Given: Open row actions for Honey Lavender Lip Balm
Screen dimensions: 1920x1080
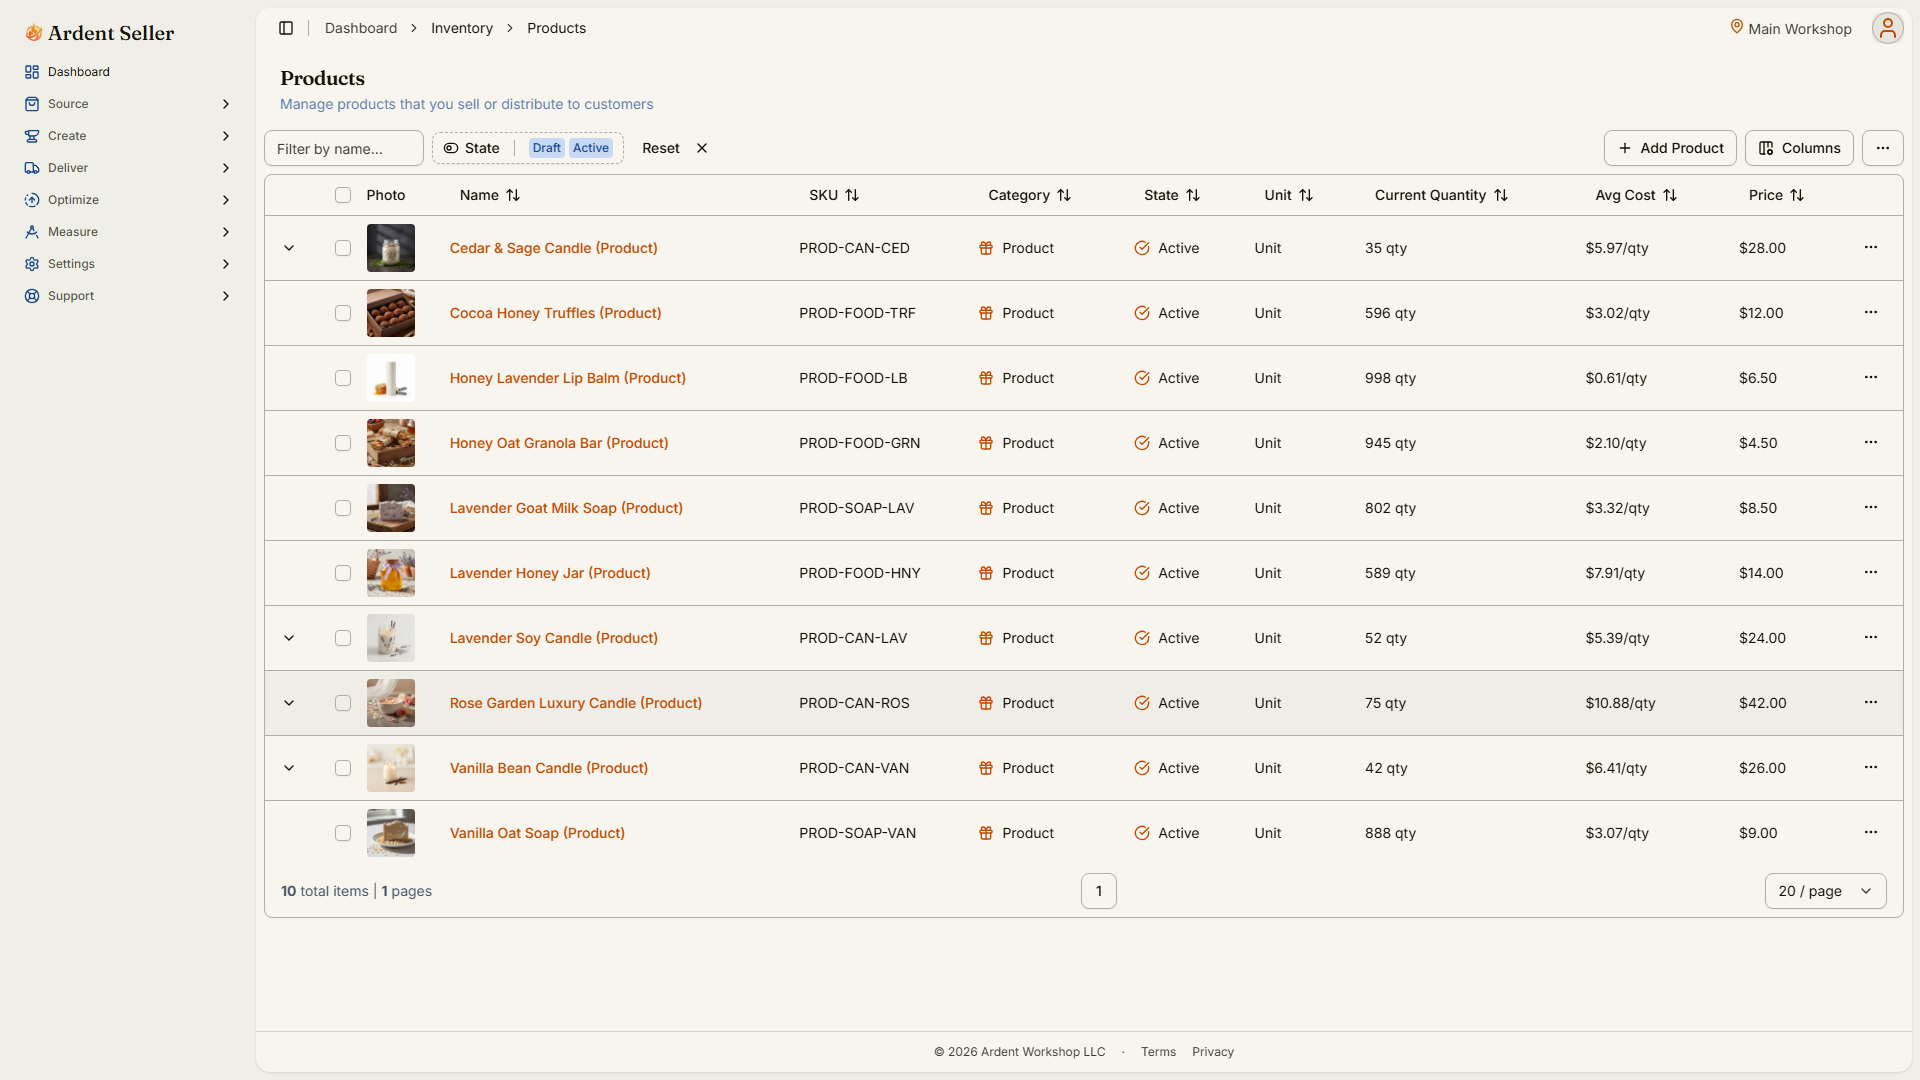Looking at the screenshot, I should pos(1871,377).
